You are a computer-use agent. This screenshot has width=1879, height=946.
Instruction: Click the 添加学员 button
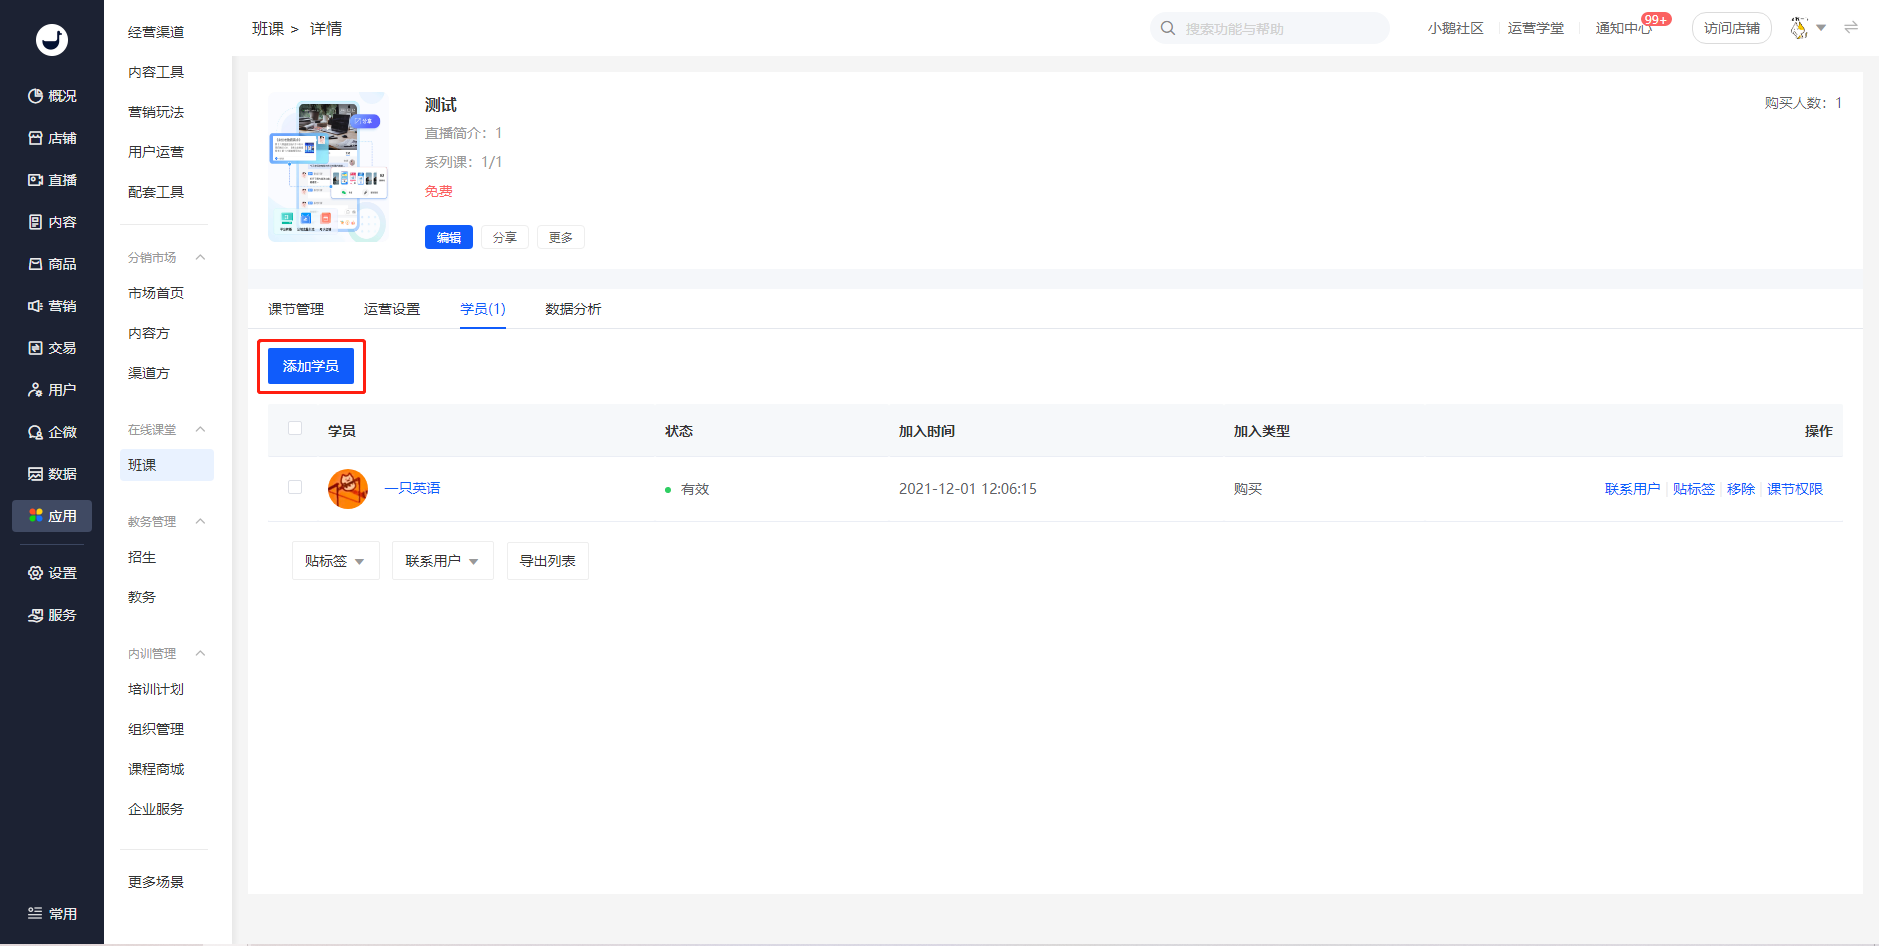311,366
